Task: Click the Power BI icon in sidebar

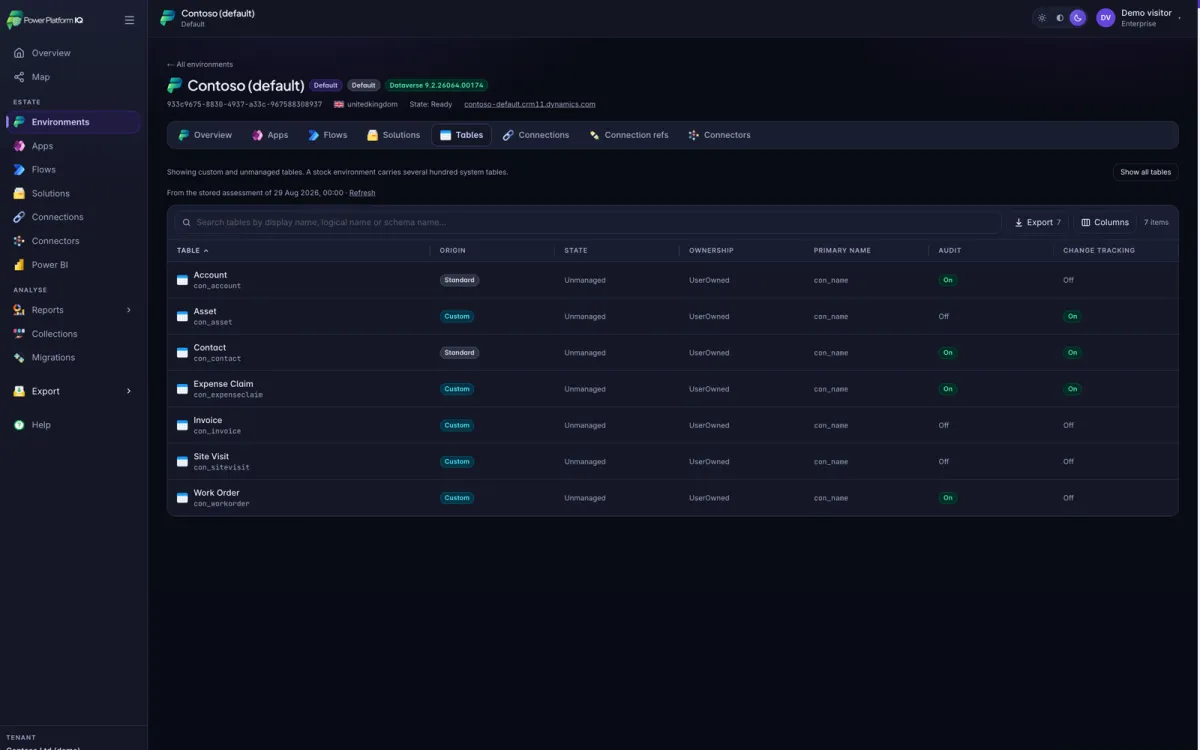Action: [x=19, y=265]
